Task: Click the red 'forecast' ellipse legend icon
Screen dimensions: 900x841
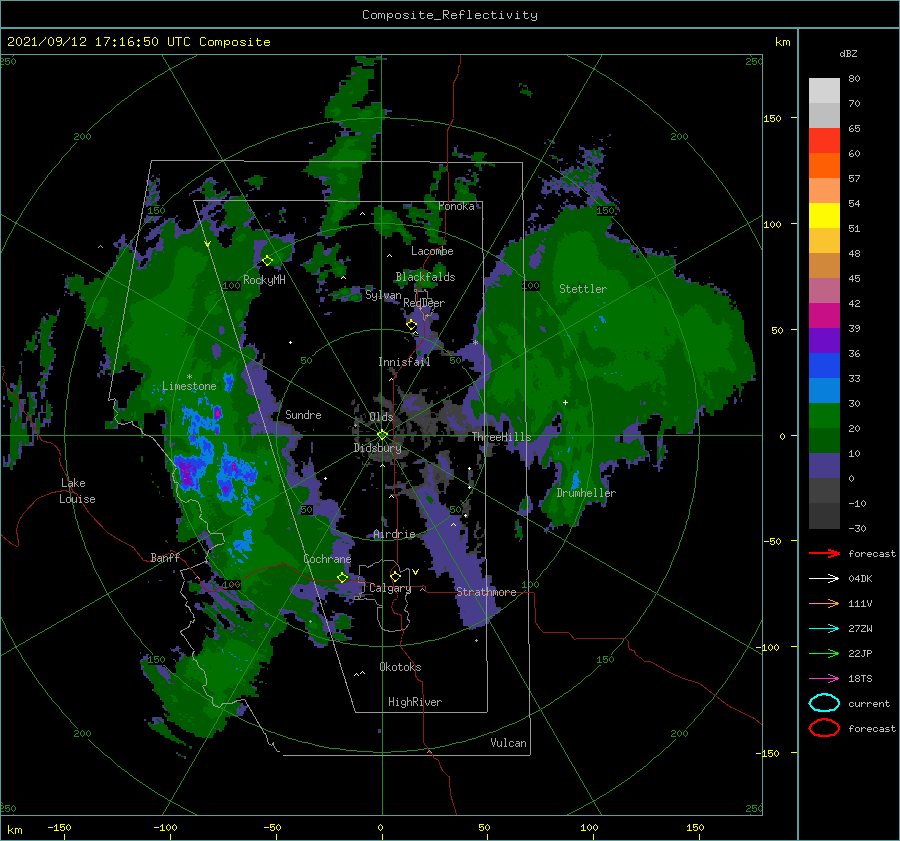Action: 824,728
